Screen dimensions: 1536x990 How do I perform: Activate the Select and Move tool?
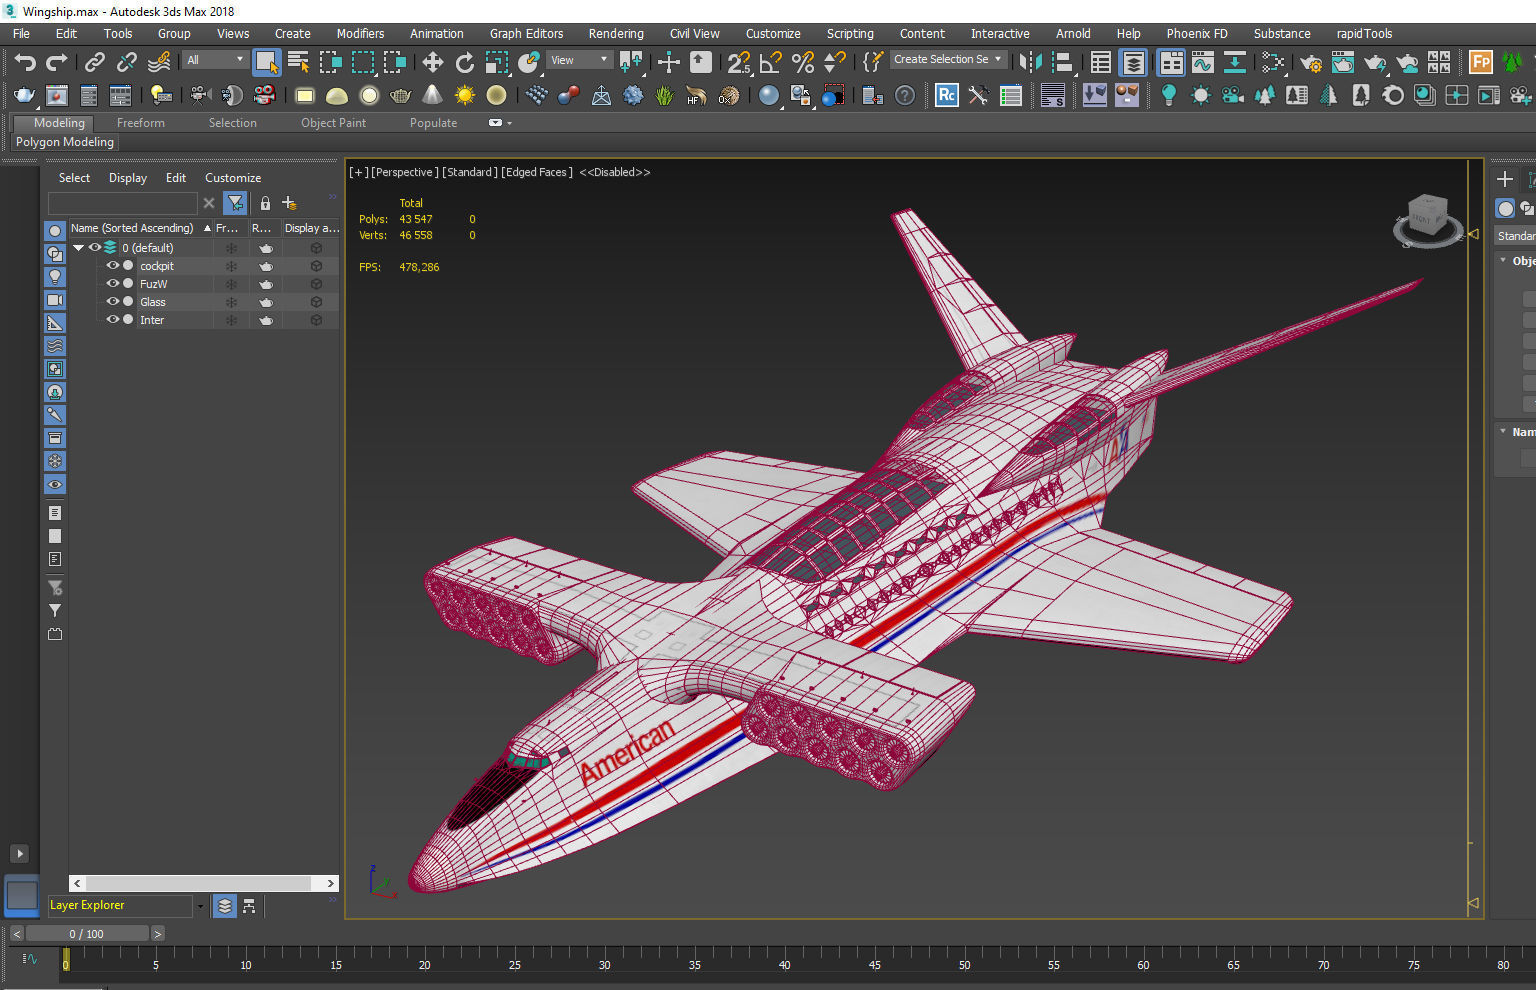tap(432, 62)
